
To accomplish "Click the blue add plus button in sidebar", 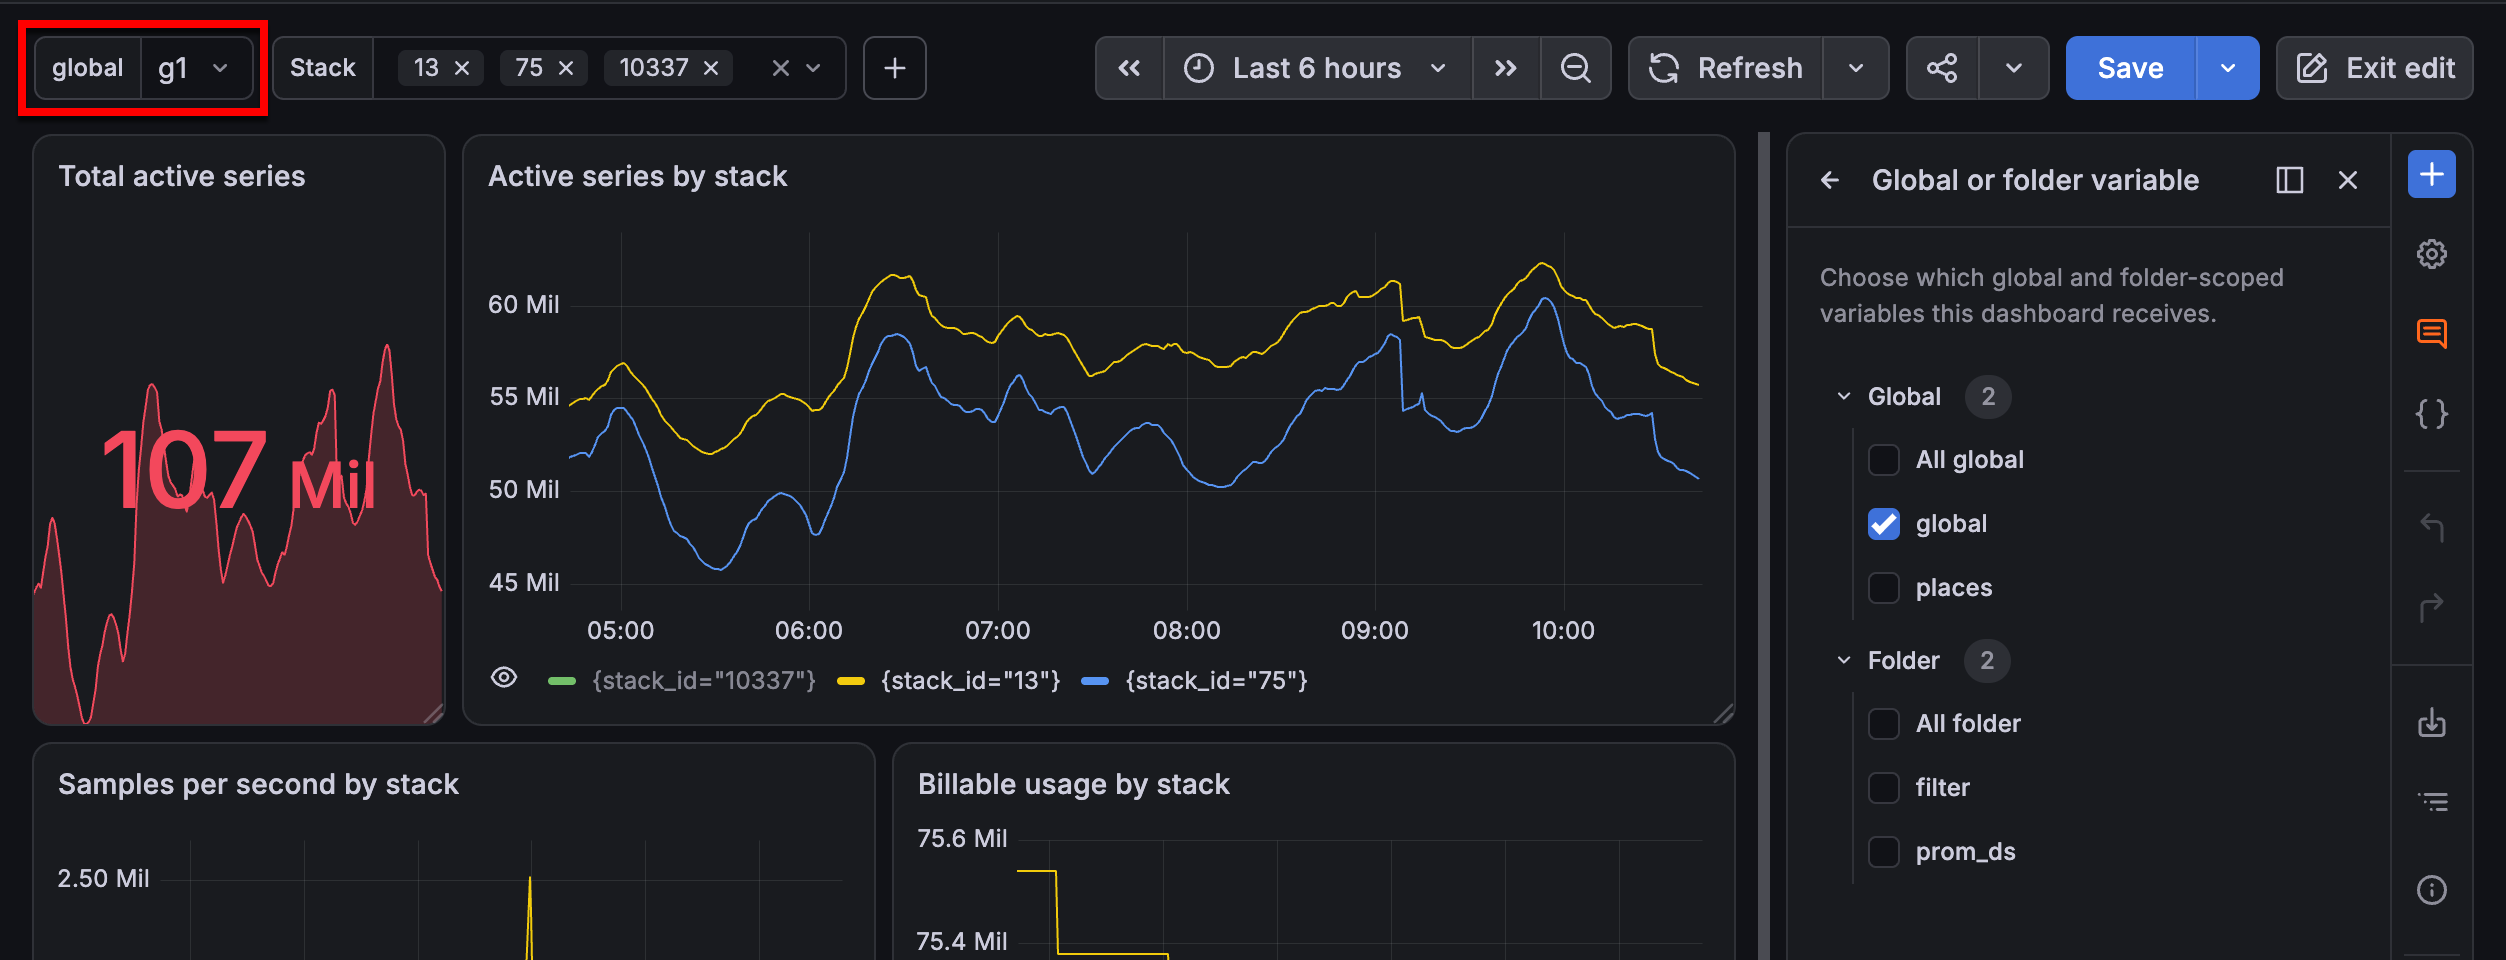I will pyautogui.click(x=2432, y=175).
